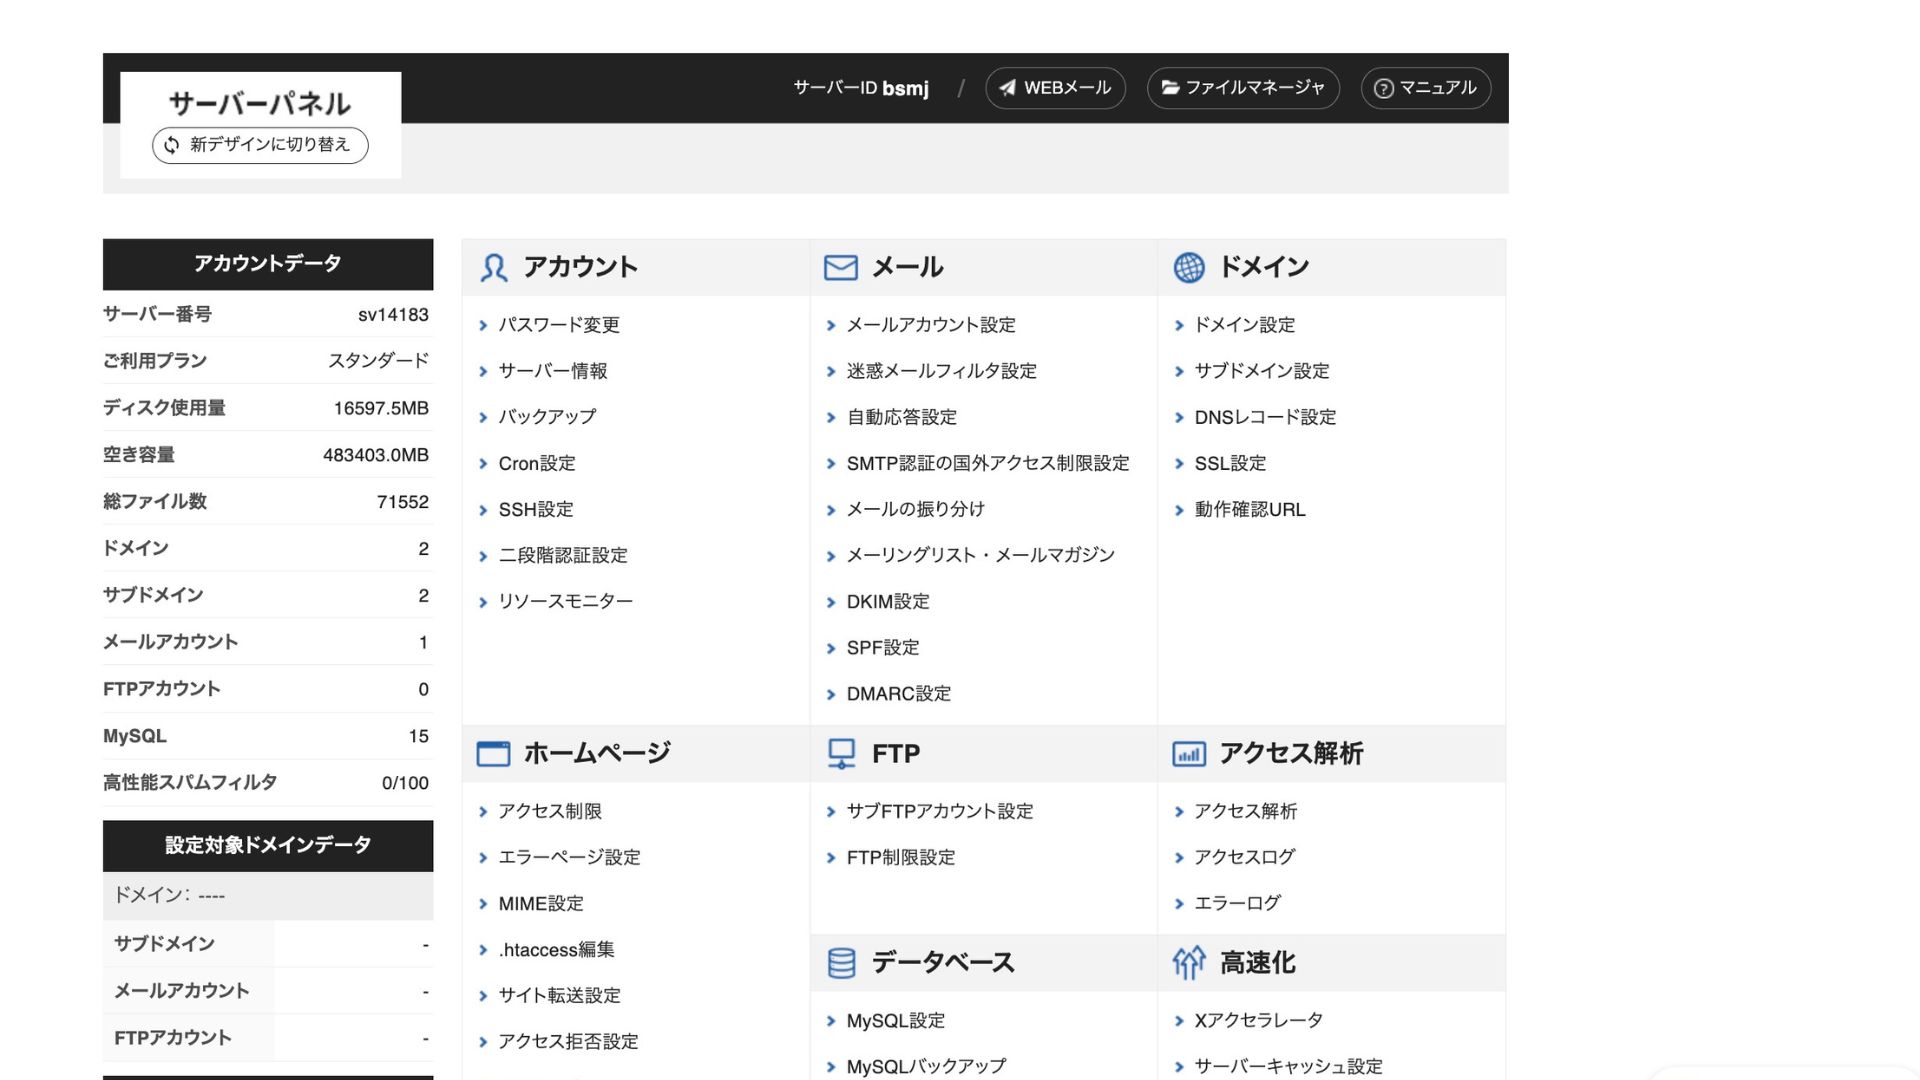Open WEBメール button
1920x1080 pixels.
pyautogui.click(x=1056, y=88)
